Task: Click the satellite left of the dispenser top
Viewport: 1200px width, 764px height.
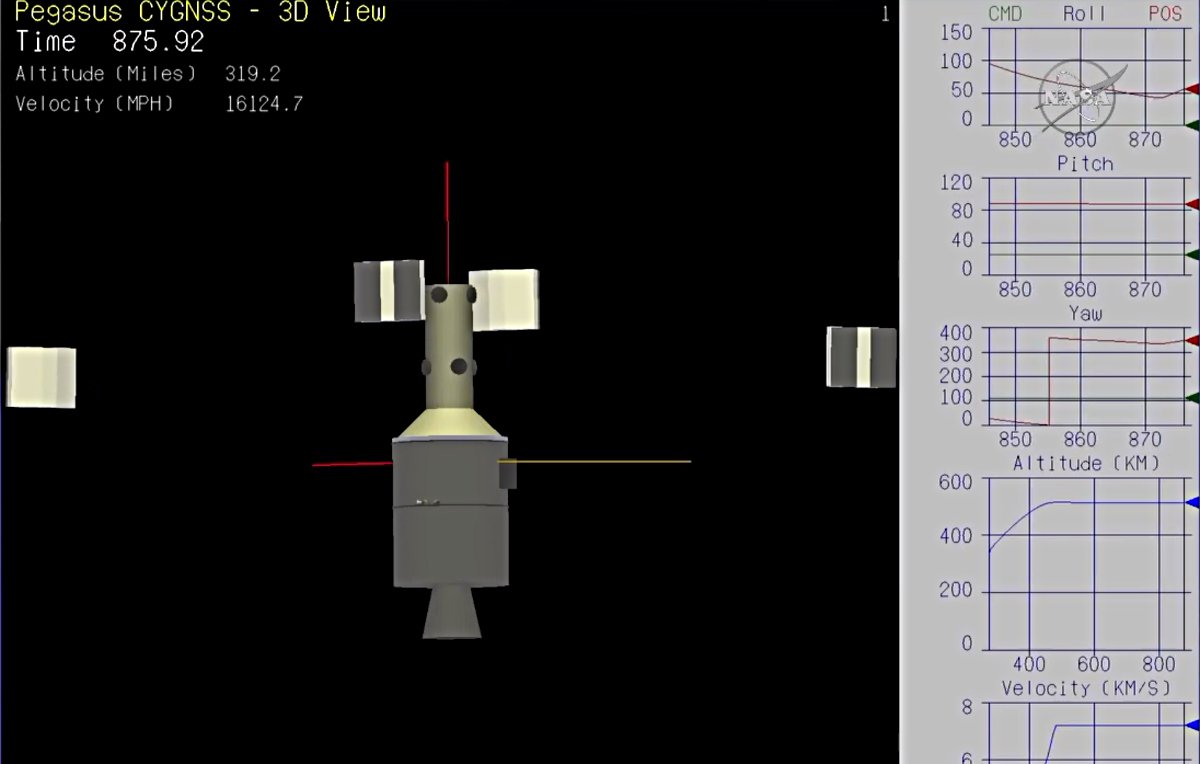Action: (389, 291)
